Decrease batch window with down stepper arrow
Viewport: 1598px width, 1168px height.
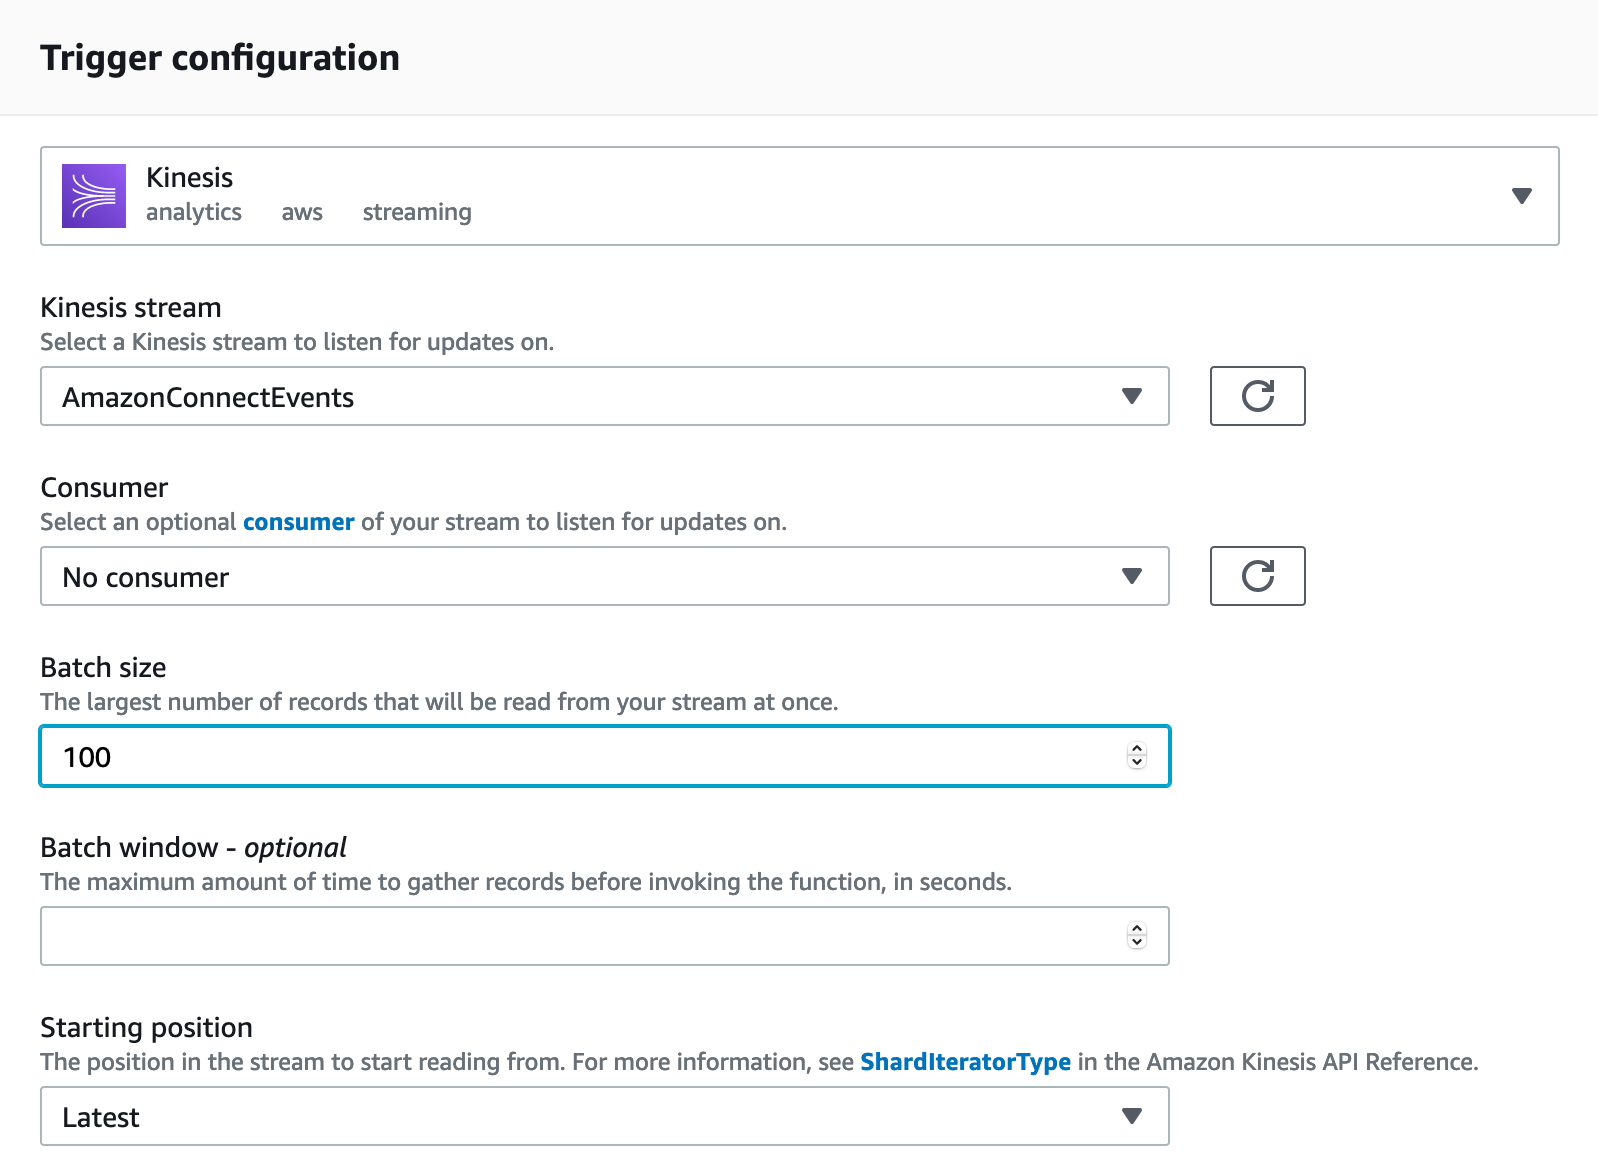[x=1137, y=943]
